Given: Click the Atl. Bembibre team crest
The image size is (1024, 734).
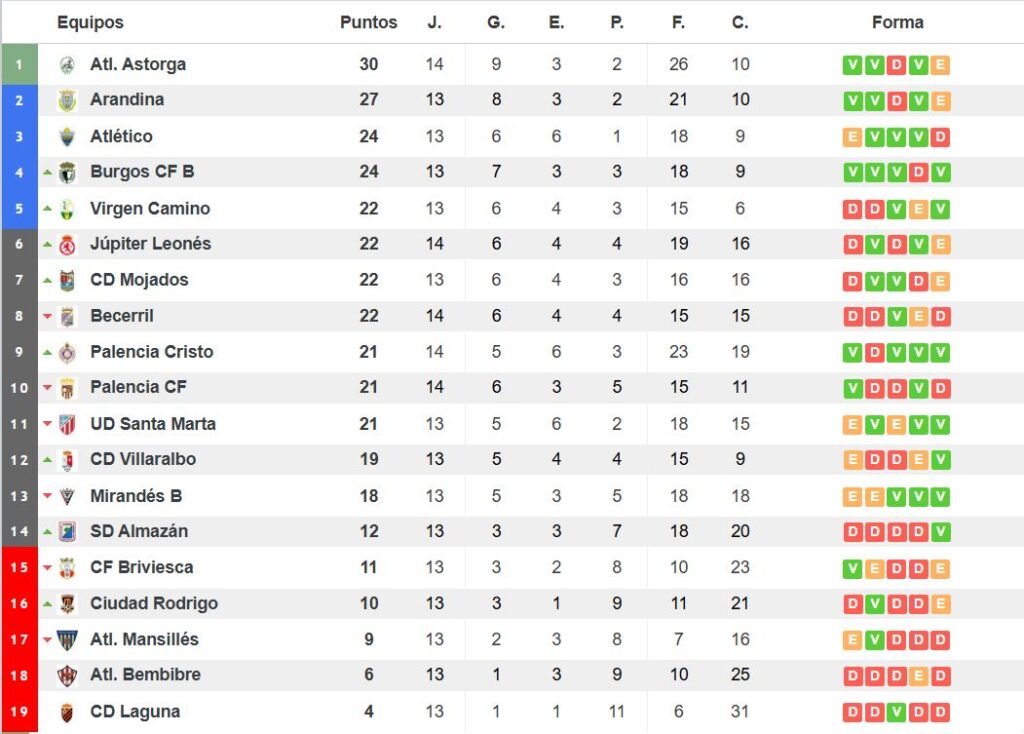Looking at the screenshot, I should coord(67,675).
